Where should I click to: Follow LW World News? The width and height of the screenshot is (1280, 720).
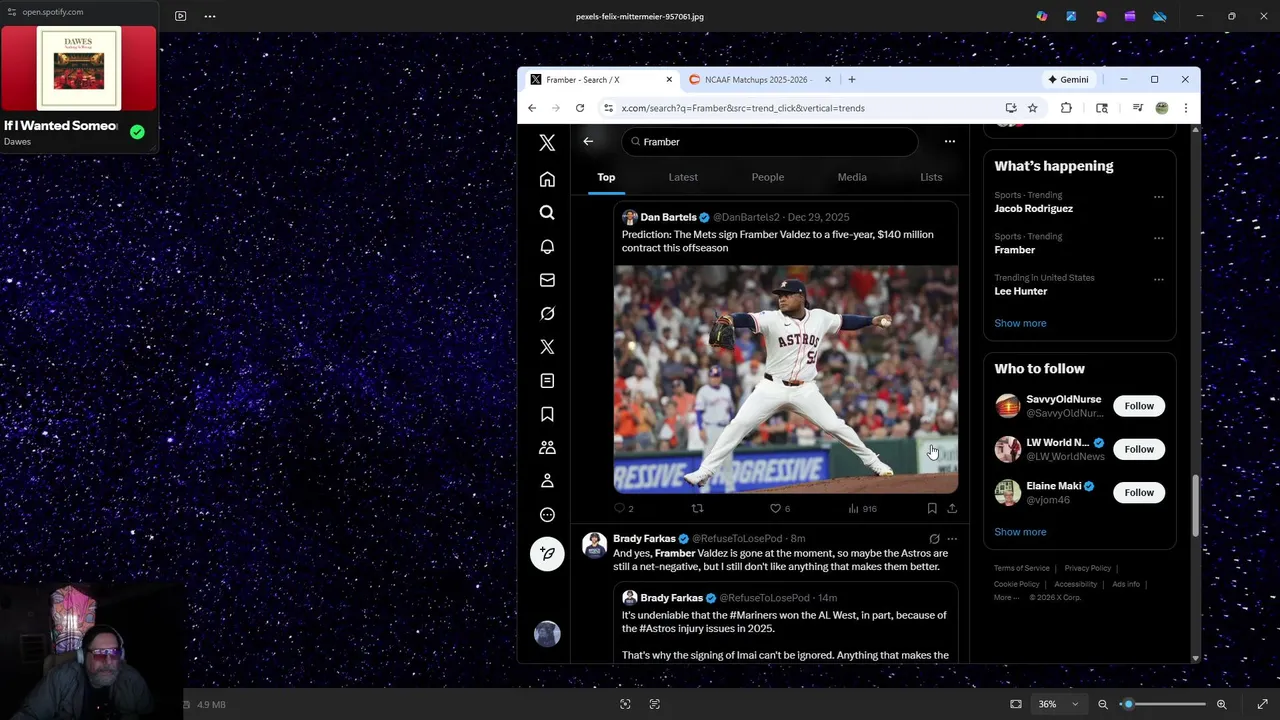point(1139,449)
